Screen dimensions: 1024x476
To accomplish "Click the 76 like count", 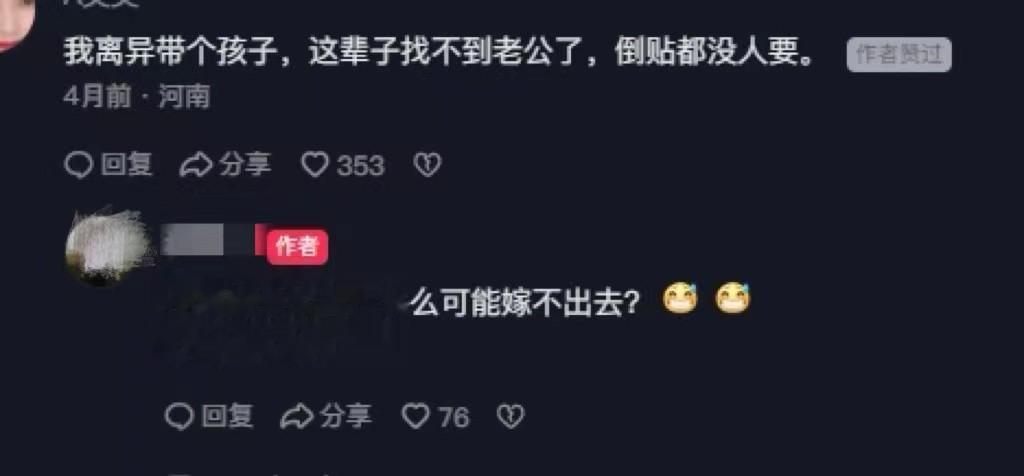I will (454, 417).
